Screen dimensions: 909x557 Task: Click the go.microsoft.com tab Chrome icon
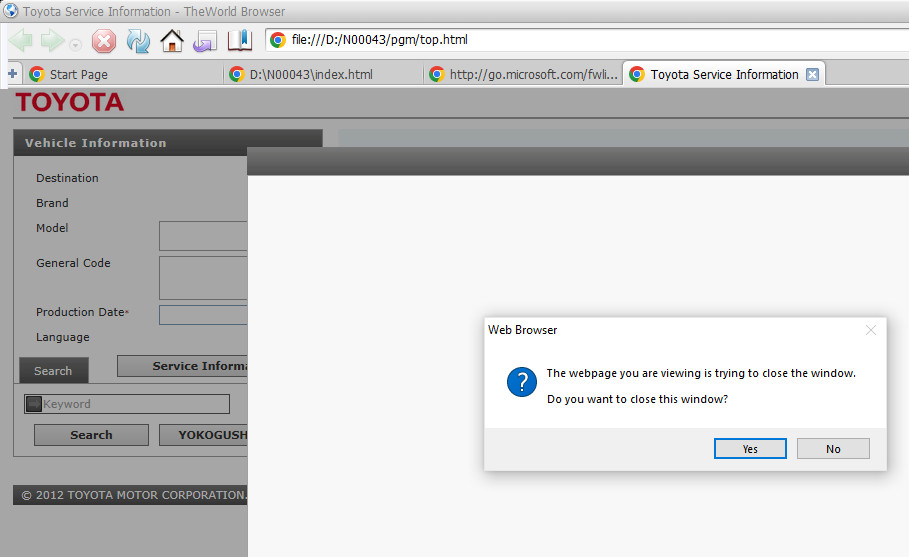(x=437, y=74)
